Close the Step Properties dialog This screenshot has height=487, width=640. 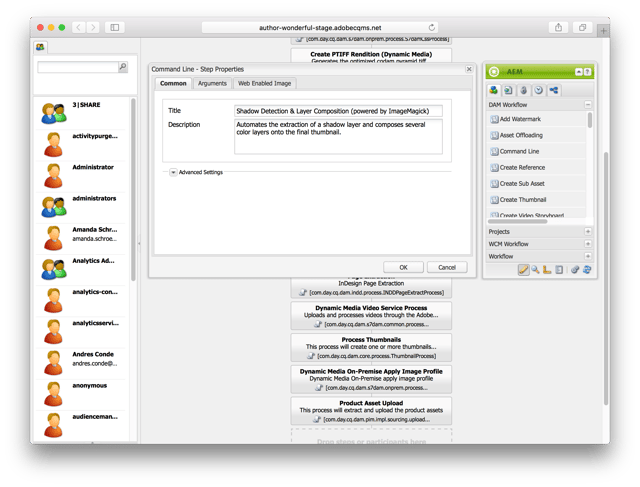pos(469,69)
